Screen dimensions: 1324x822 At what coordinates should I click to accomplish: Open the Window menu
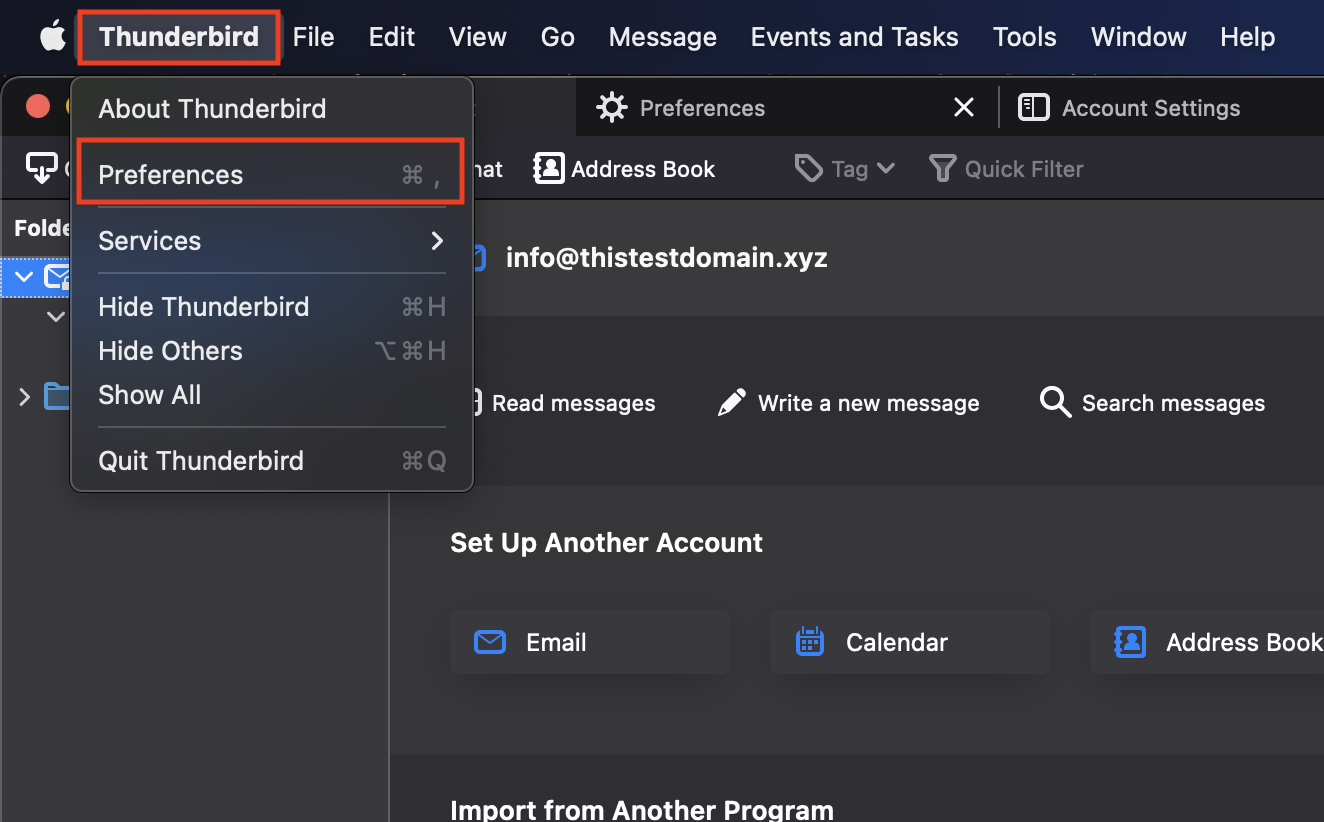click(1138, 38)
